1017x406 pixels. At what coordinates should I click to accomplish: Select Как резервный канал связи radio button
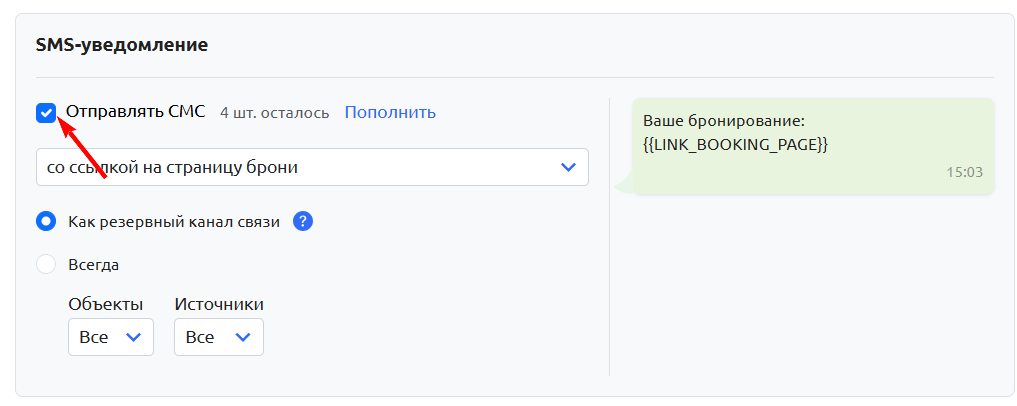click(x=46, y=222)
